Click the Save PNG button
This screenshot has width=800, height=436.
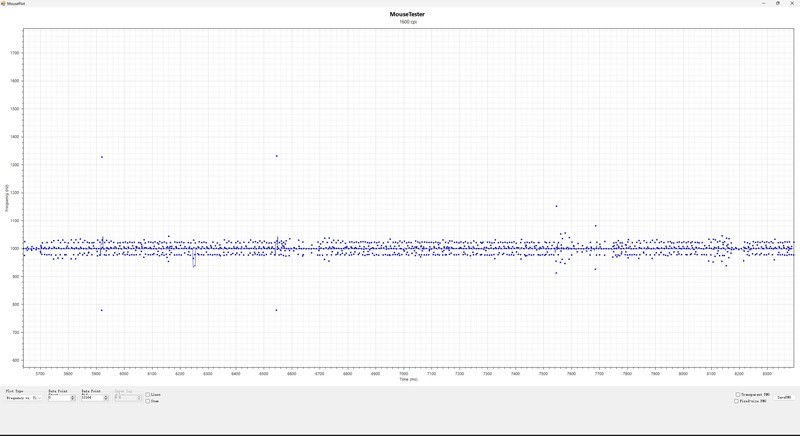click(x=785, y=398)
